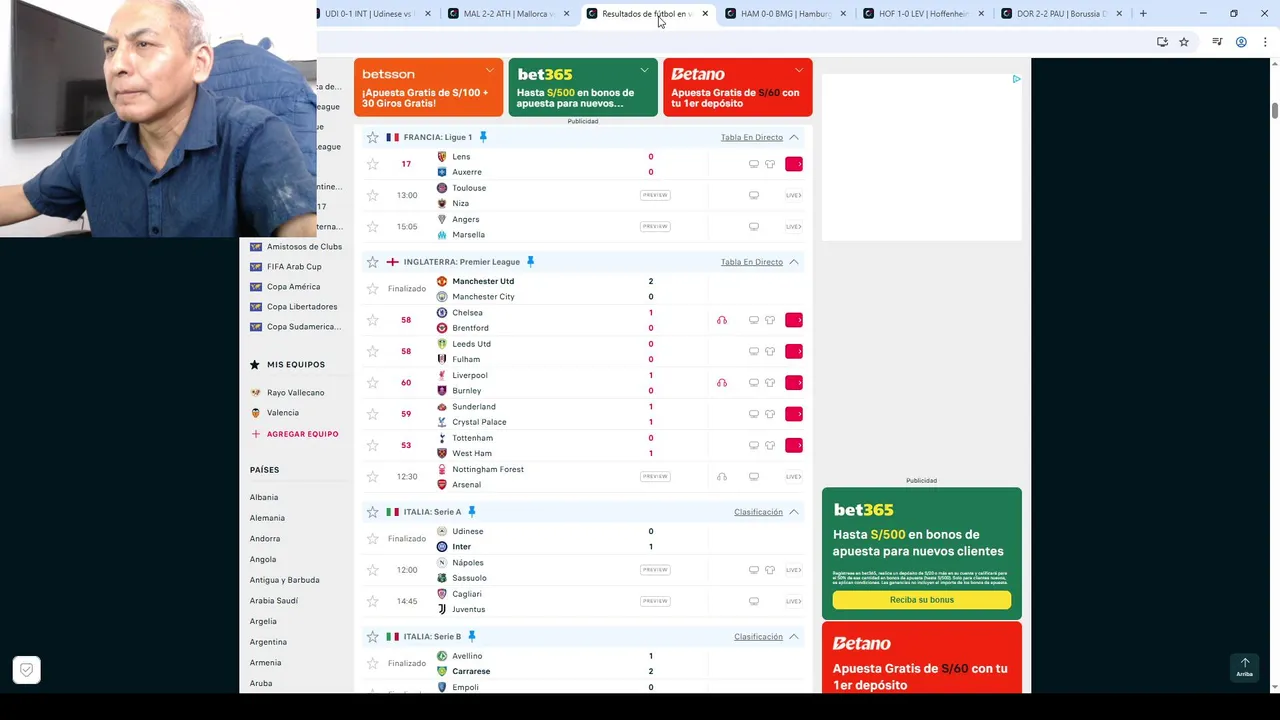
Task: Toggle pin for FRANCIA Ligue 1
Action: point(482,137)
